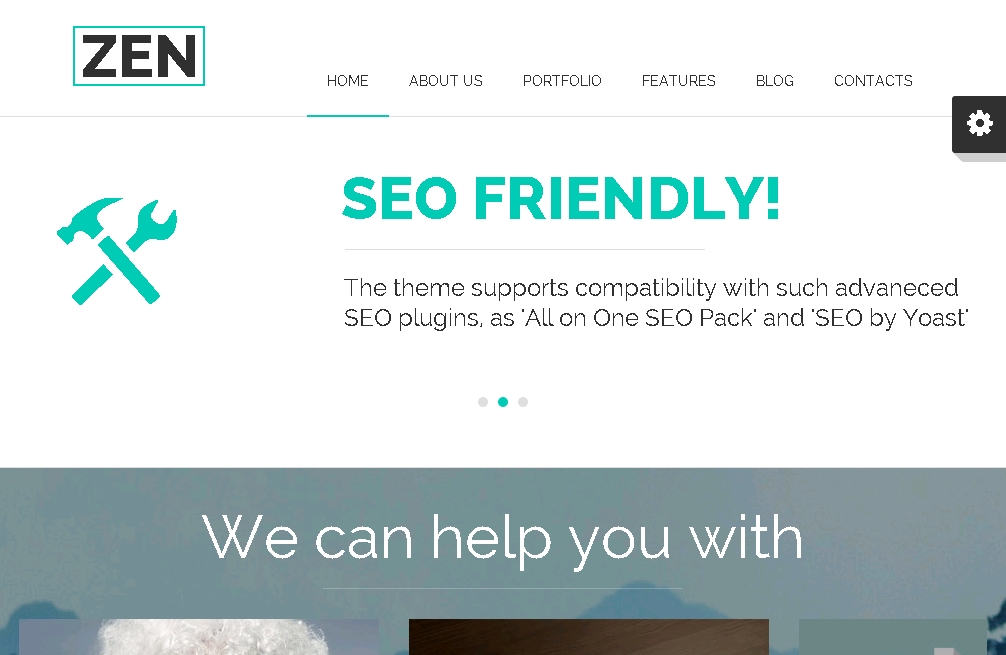
Task: Click the teal underline below Home
Action: tap(348, 115)
